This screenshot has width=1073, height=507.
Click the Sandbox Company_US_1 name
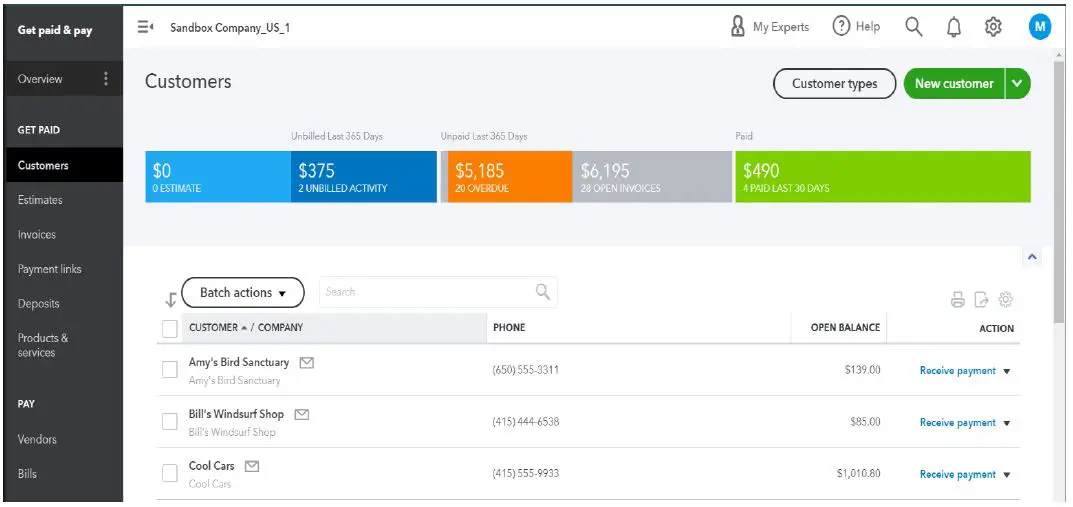(x=230, y=28)
